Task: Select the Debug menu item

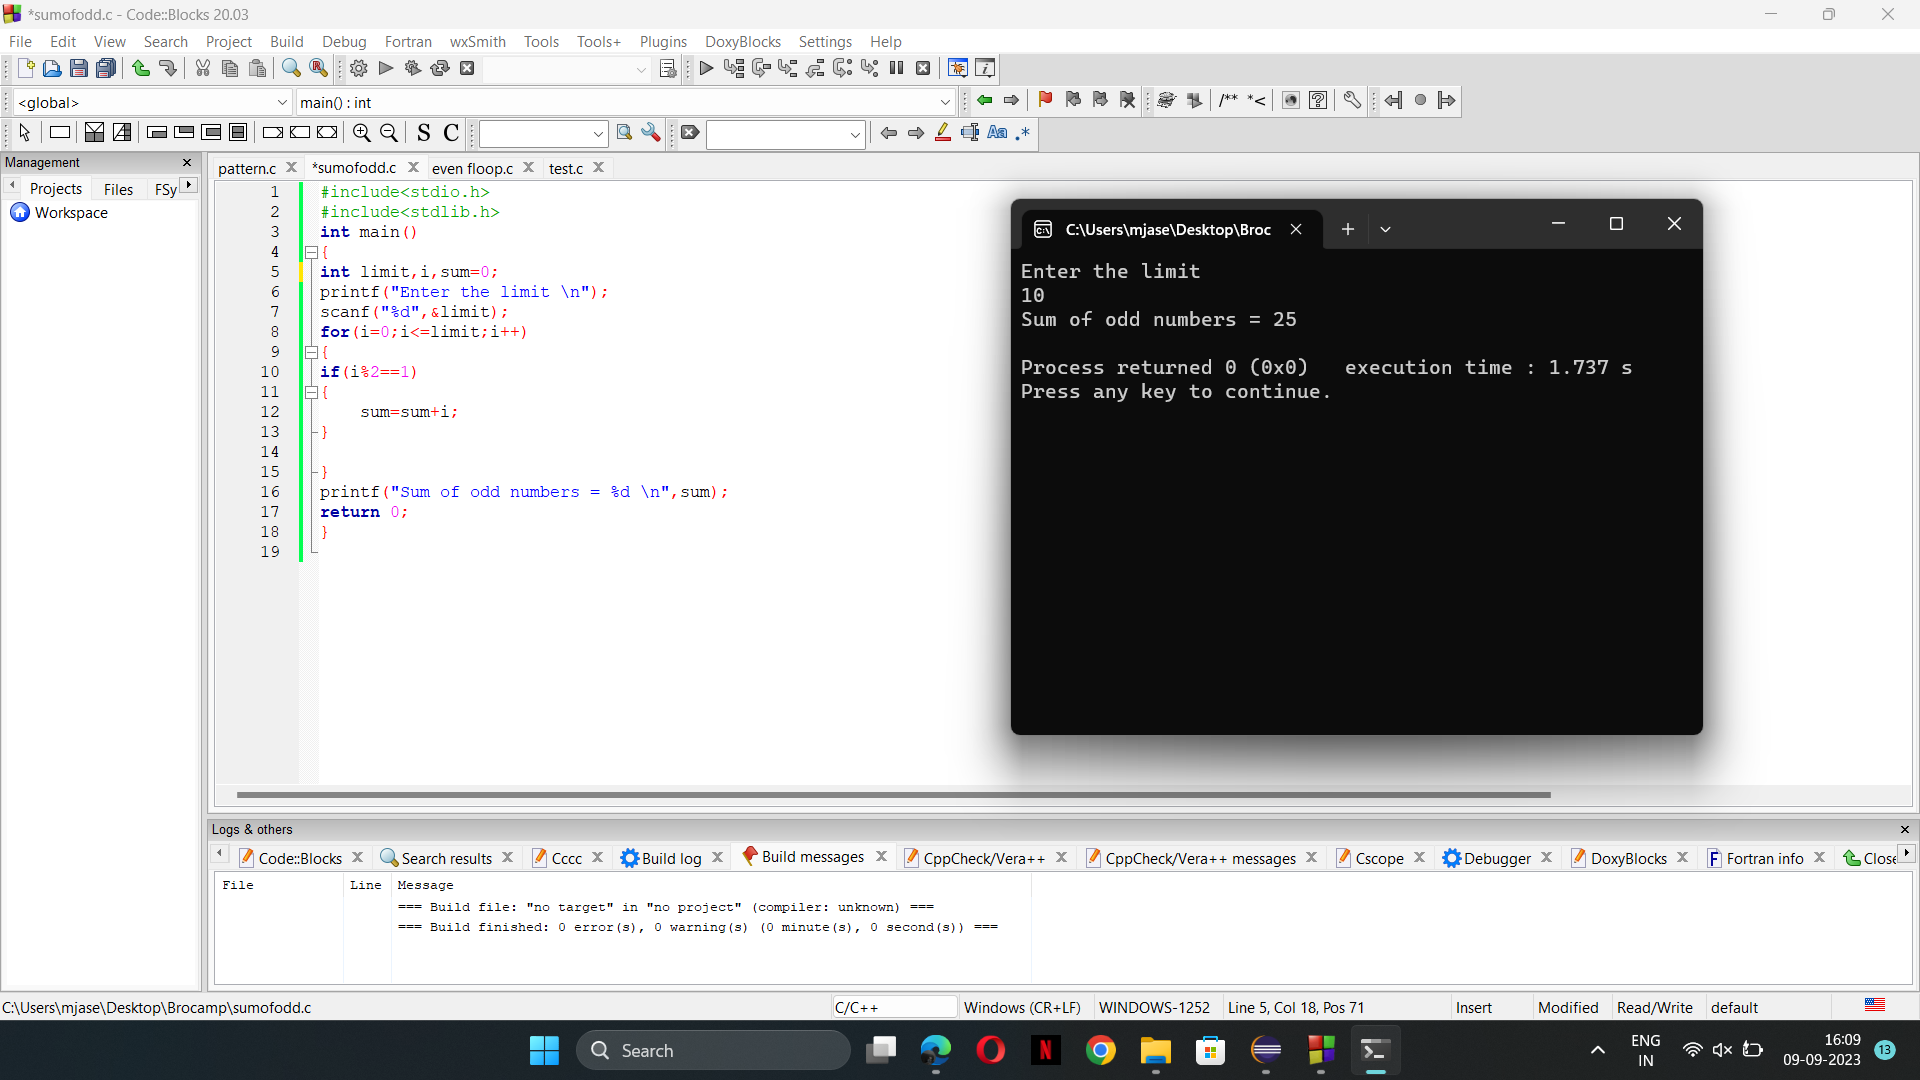Action: tap(343, 41)
